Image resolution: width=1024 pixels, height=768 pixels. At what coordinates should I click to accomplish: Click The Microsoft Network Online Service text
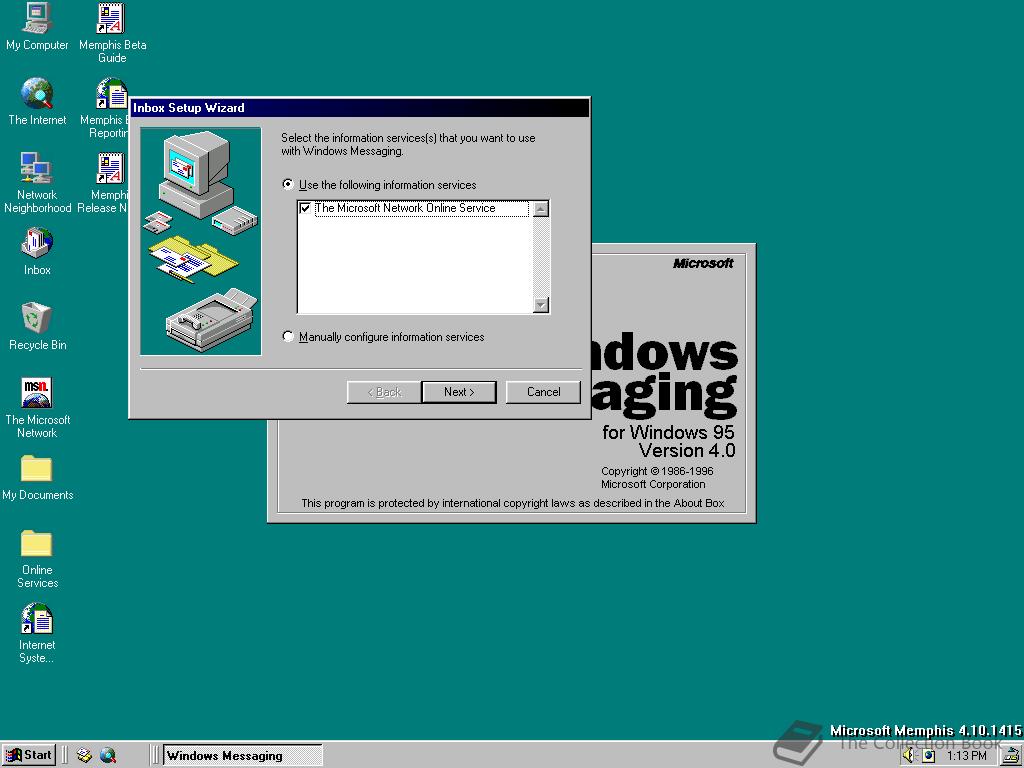[x=405, y=208]
